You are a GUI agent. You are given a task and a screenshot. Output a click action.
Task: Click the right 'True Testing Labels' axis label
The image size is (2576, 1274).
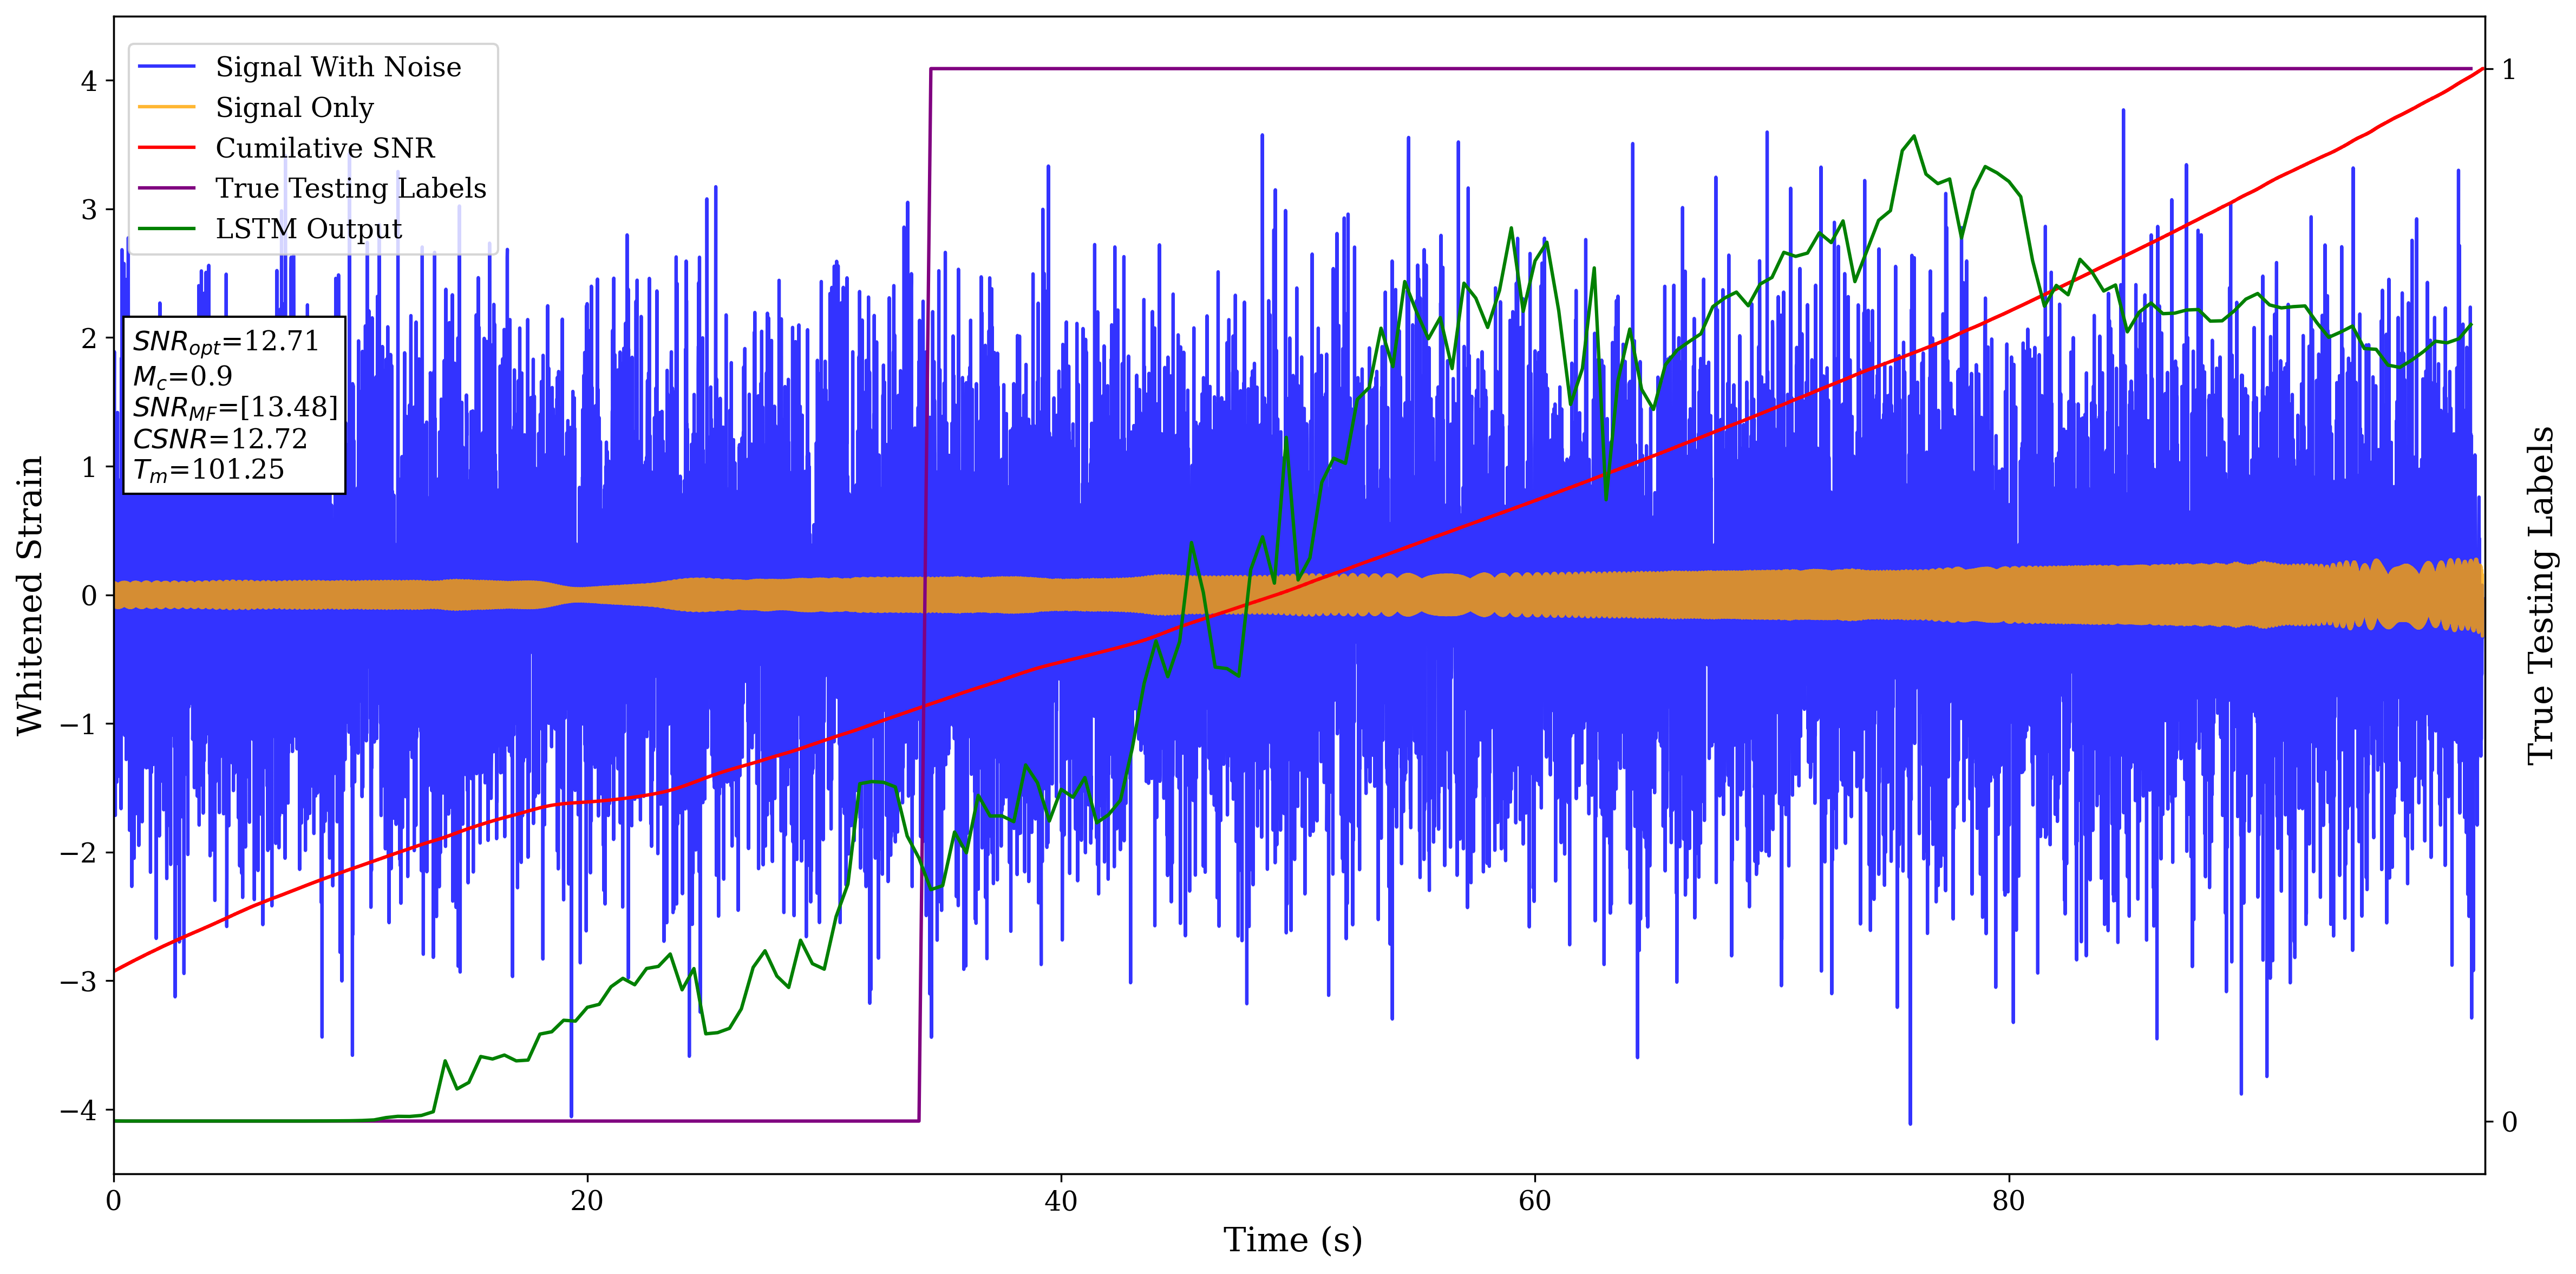(x=2541, y=595)
